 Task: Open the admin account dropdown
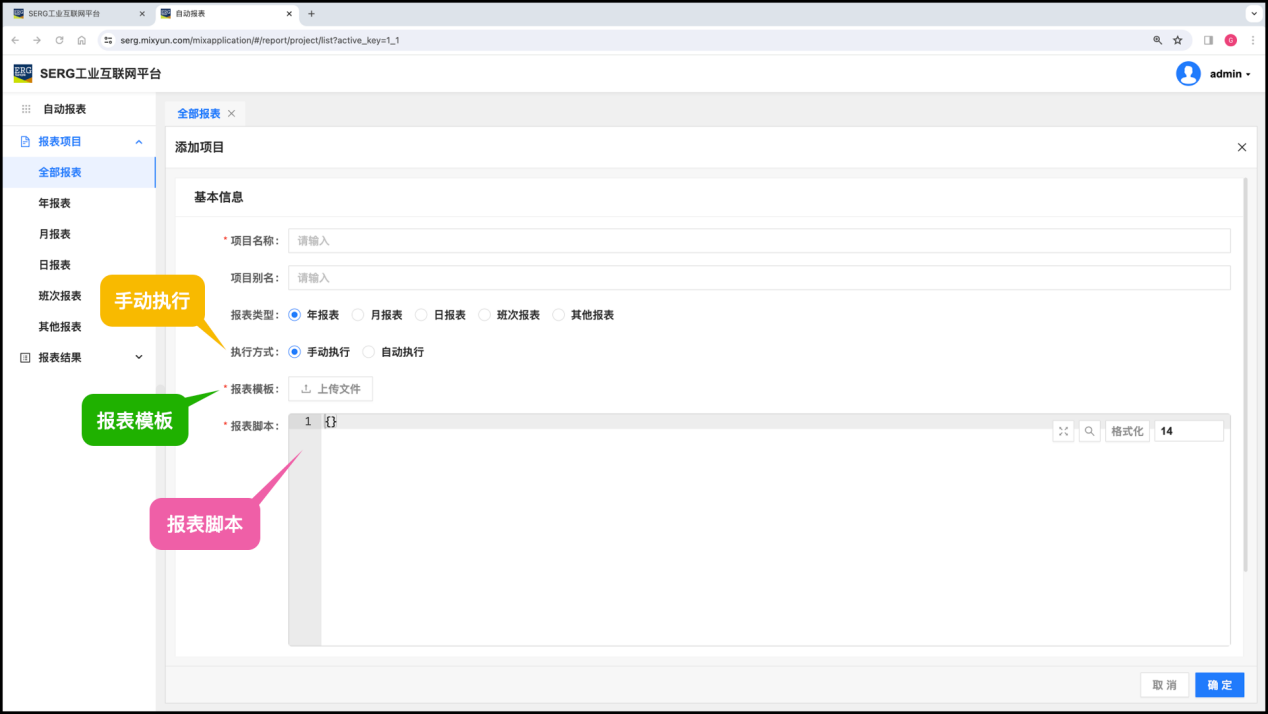(1230, 74)
